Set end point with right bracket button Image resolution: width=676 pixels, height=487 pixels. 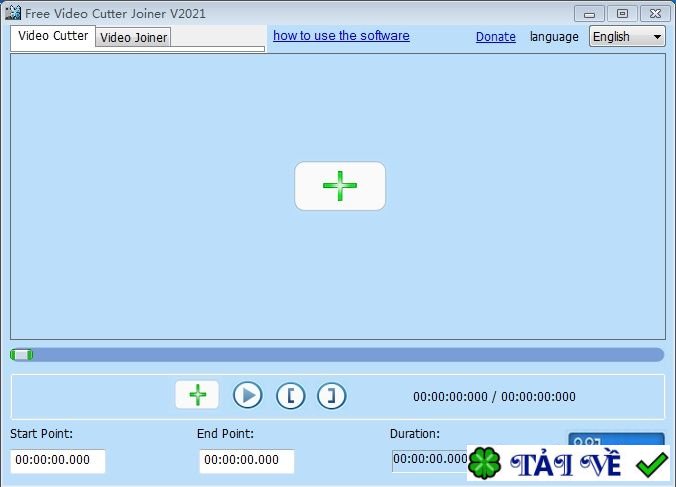[x=332, y=396]
